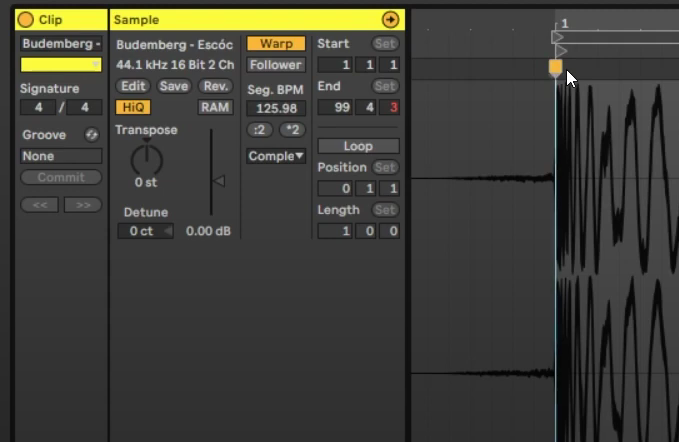
Task: Click the Seg. BPM value 125.98
Action: (276, 108)
